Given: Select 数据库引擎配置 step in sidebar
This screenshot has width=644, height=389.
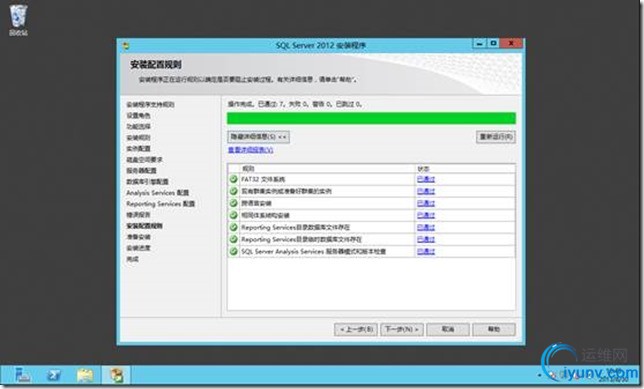Looking at the screenshot, I should [147, 182].
